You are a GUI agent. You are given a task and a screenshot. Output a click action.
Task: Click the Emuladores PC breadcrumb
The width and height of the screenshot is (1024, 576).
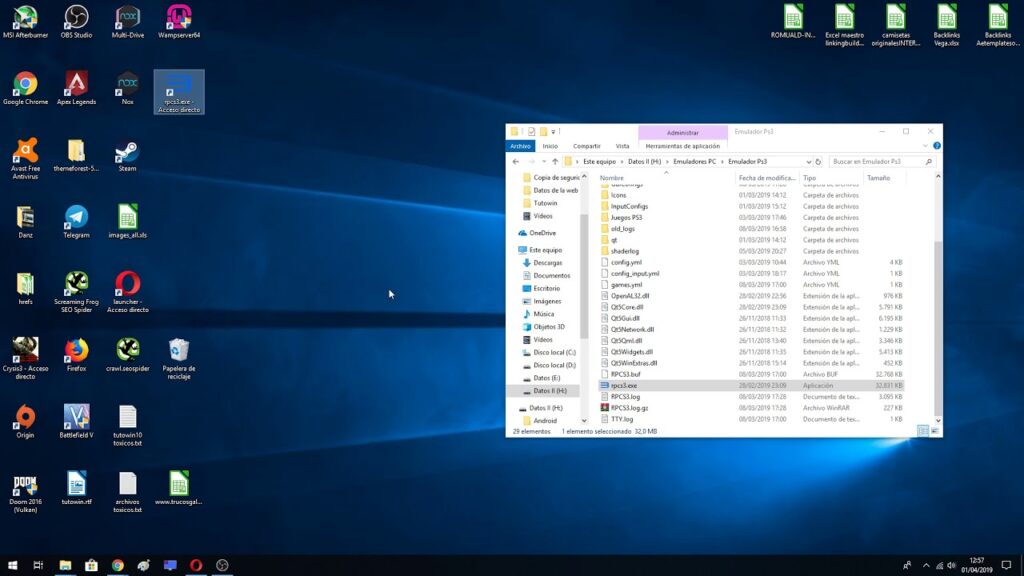point(695,161)
